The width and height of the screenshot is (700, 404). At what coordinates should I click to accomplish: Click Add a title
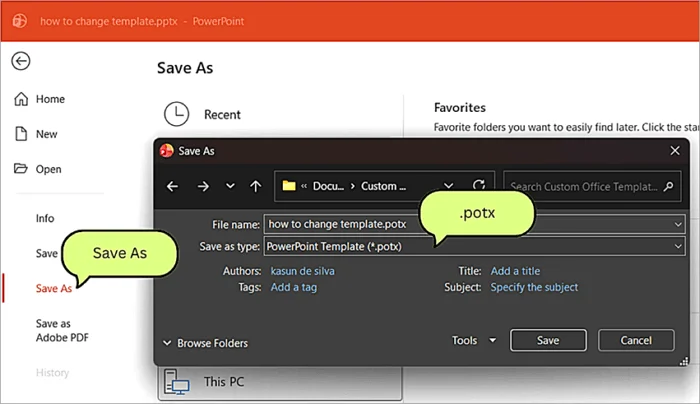pos(515,271)
